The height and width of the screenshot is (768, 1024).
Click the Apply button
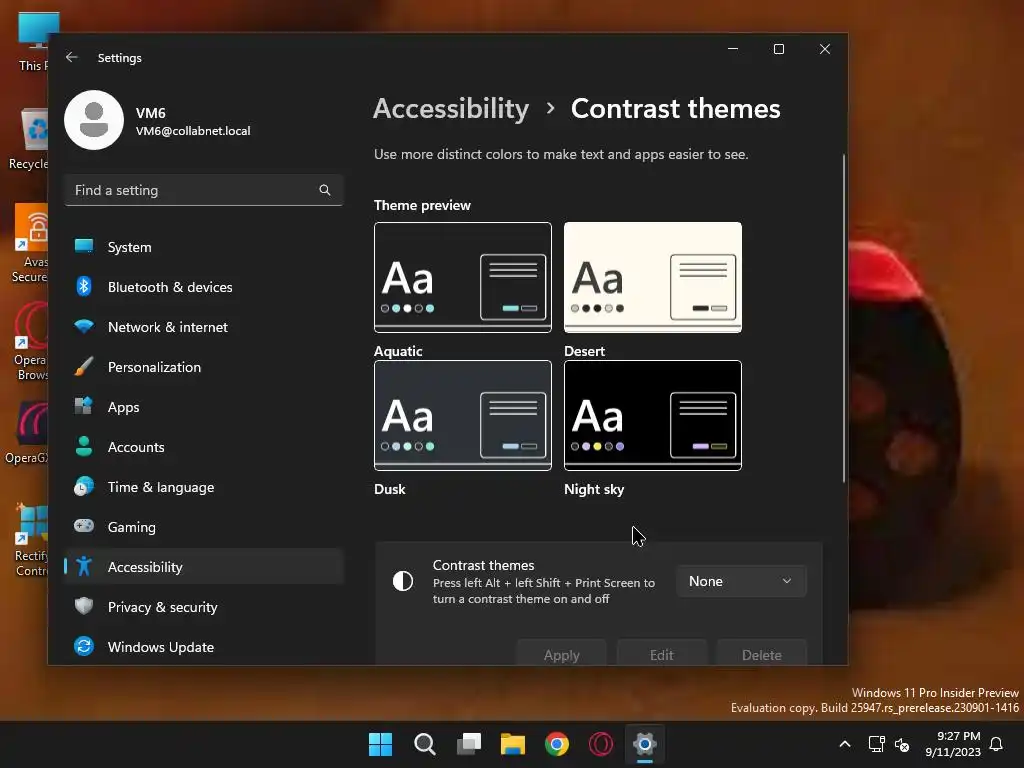click(562, 653)
